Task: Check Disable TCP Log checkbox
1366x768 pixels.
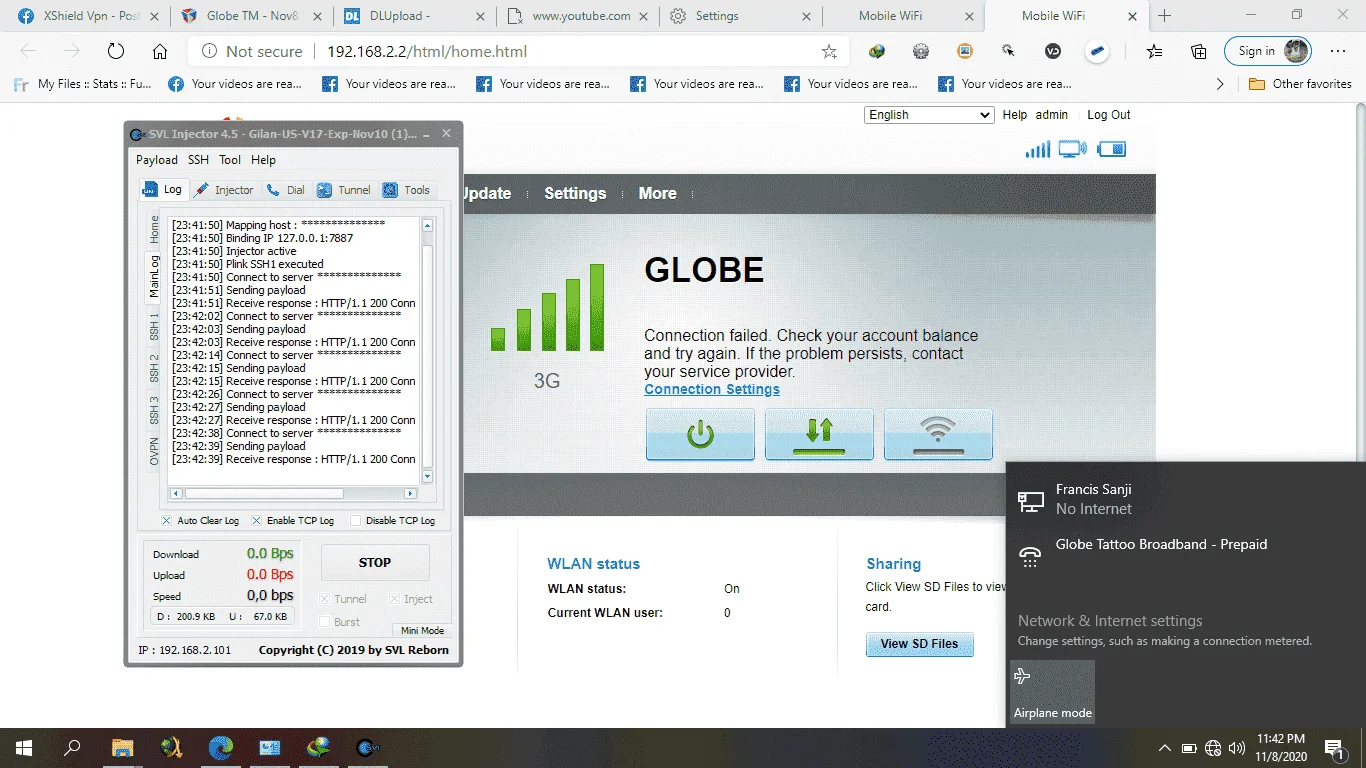Action: 356,521
